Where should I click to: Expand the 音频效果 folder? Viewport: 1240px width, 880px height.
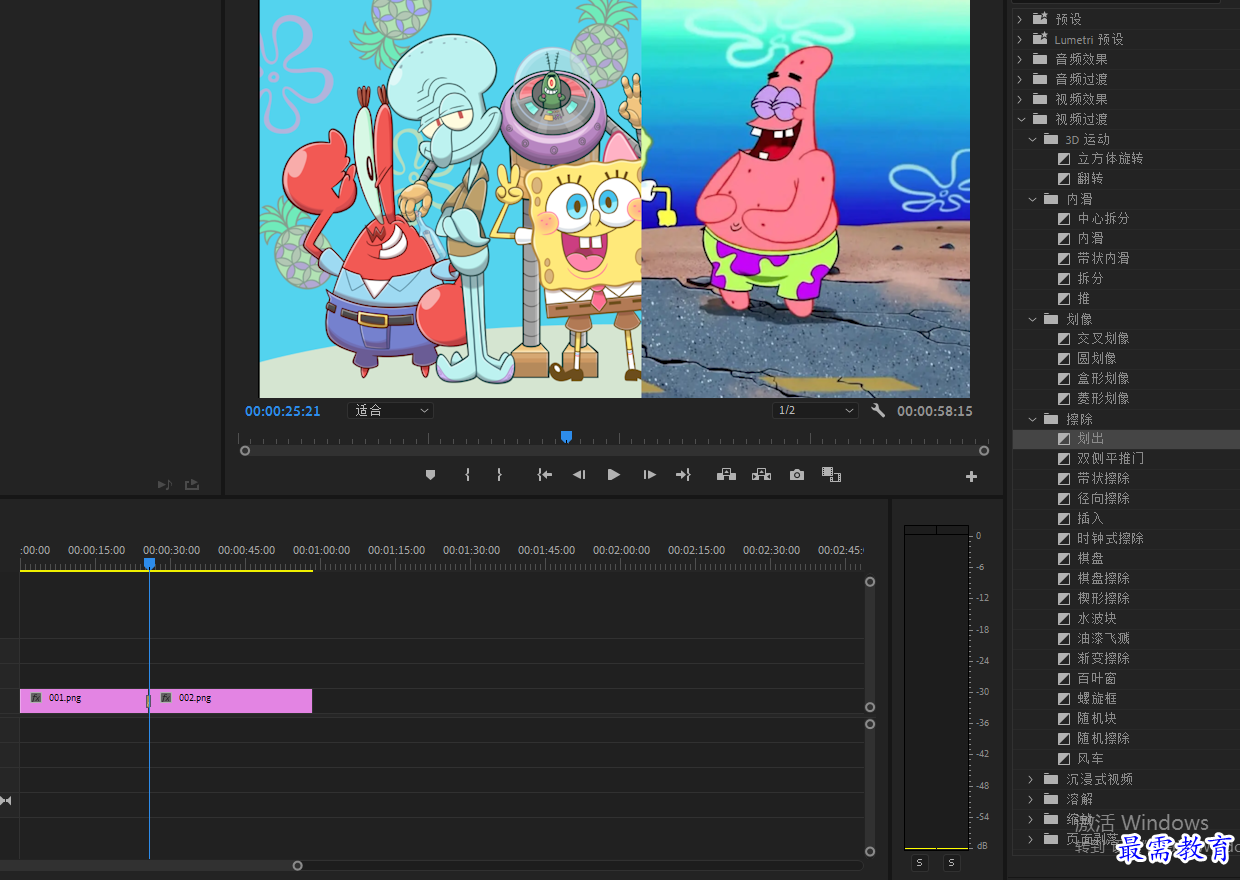coord(1020,59)
